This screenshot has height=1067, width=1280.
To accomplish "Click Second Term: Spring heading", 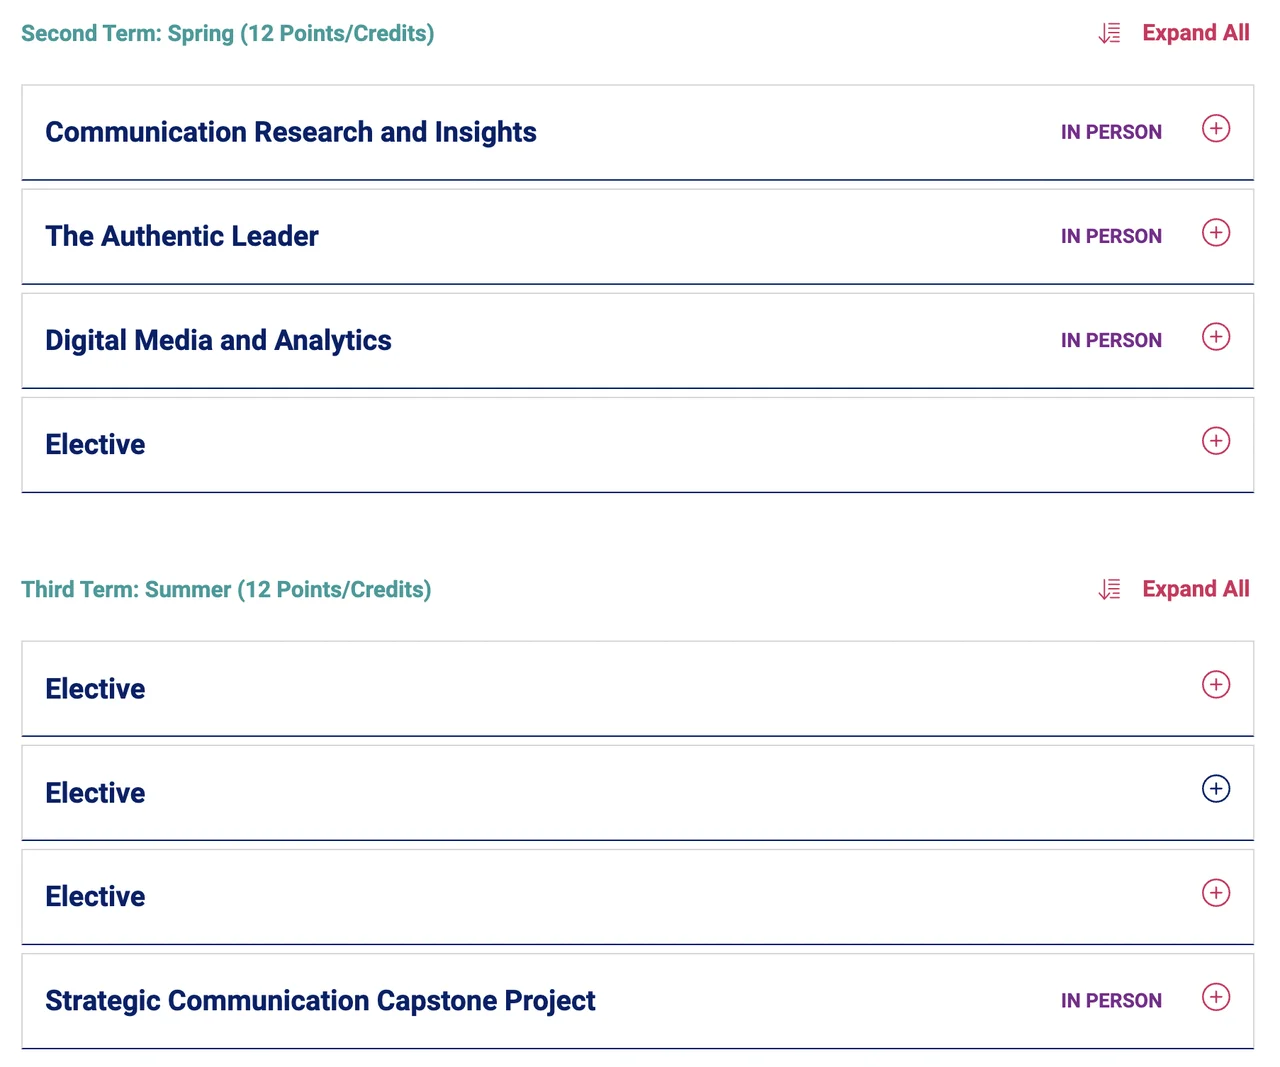I will [228, 33].
